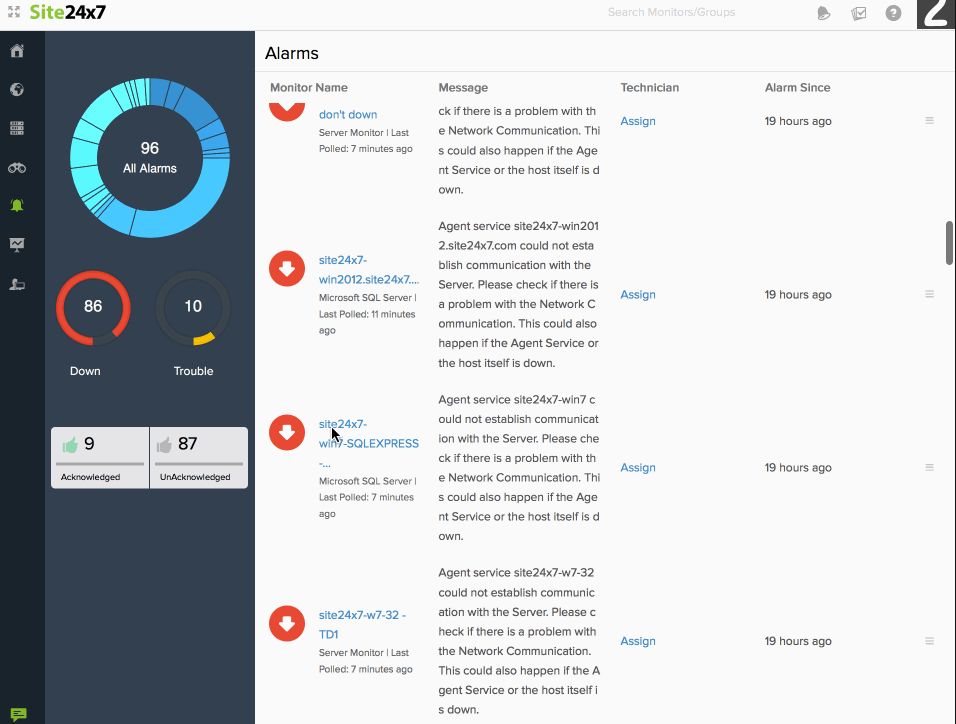Click "Last Polled: 11 minutes ago" under site24x7-win2012

367,322
